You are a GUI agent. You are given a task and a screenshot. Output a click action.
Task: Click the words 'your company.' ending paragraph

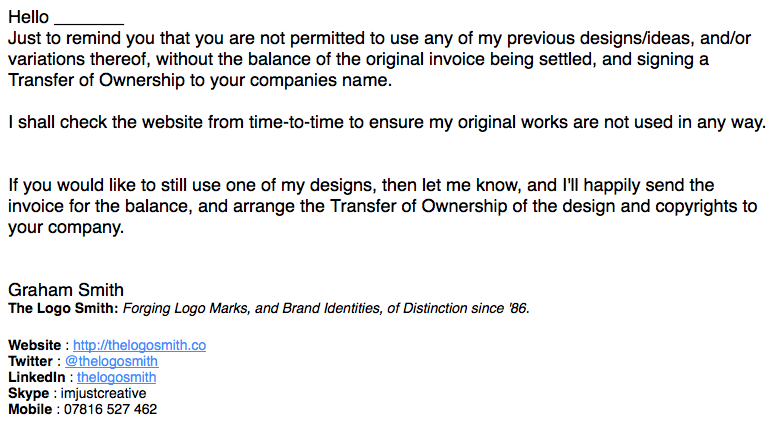pos(66,228)
